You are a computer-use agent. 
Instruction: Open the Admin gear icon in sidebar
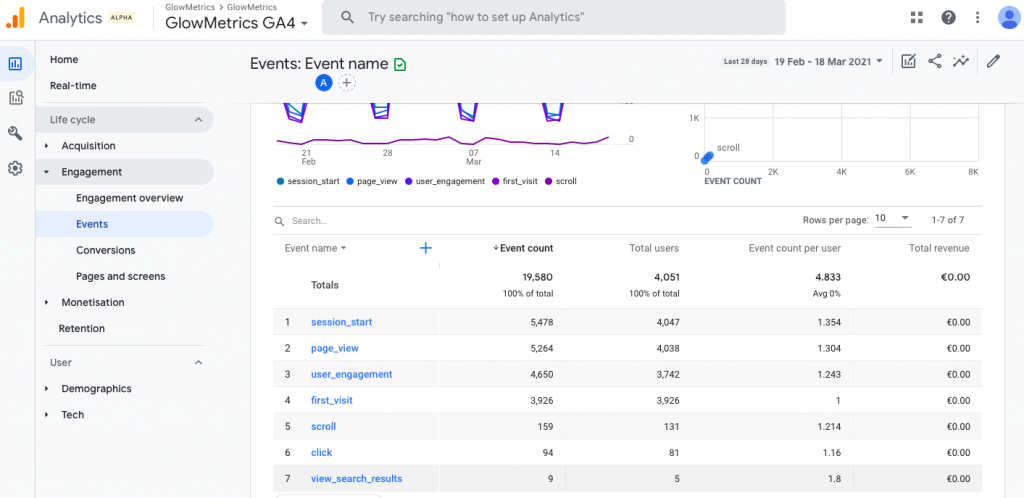[15, 168]
